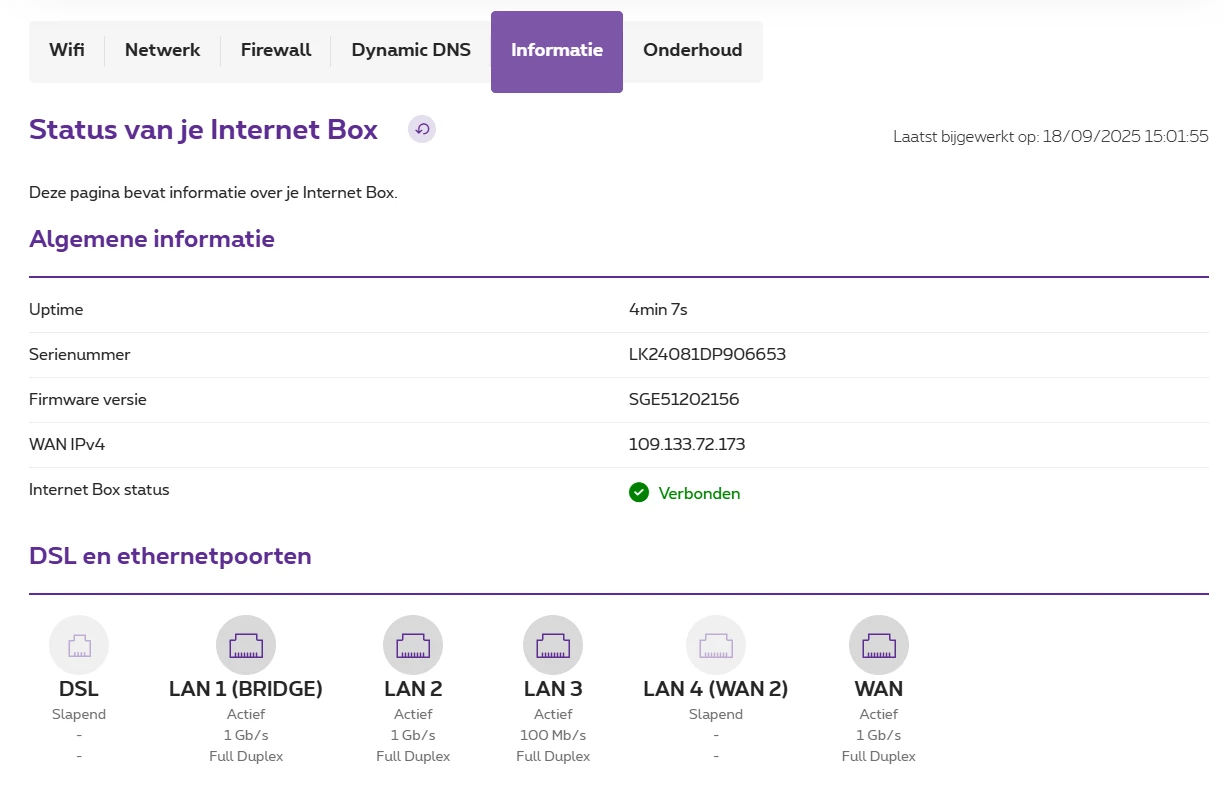Click the LAN 3 port icon
This screenshot has height=787, width=1224.
click(x=553, y=645)
